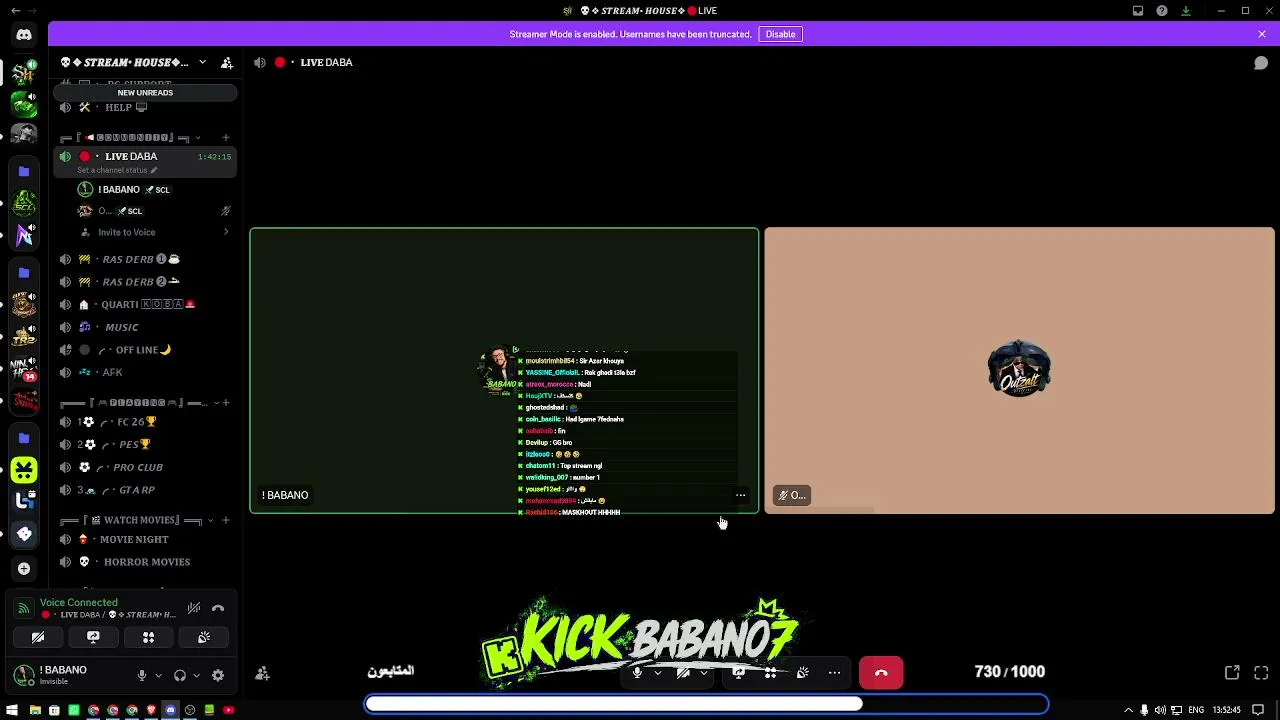This screenshot has width=1280, height=720.
Task: Deafen with headphones icon in user panel
Action: [180, 675]
